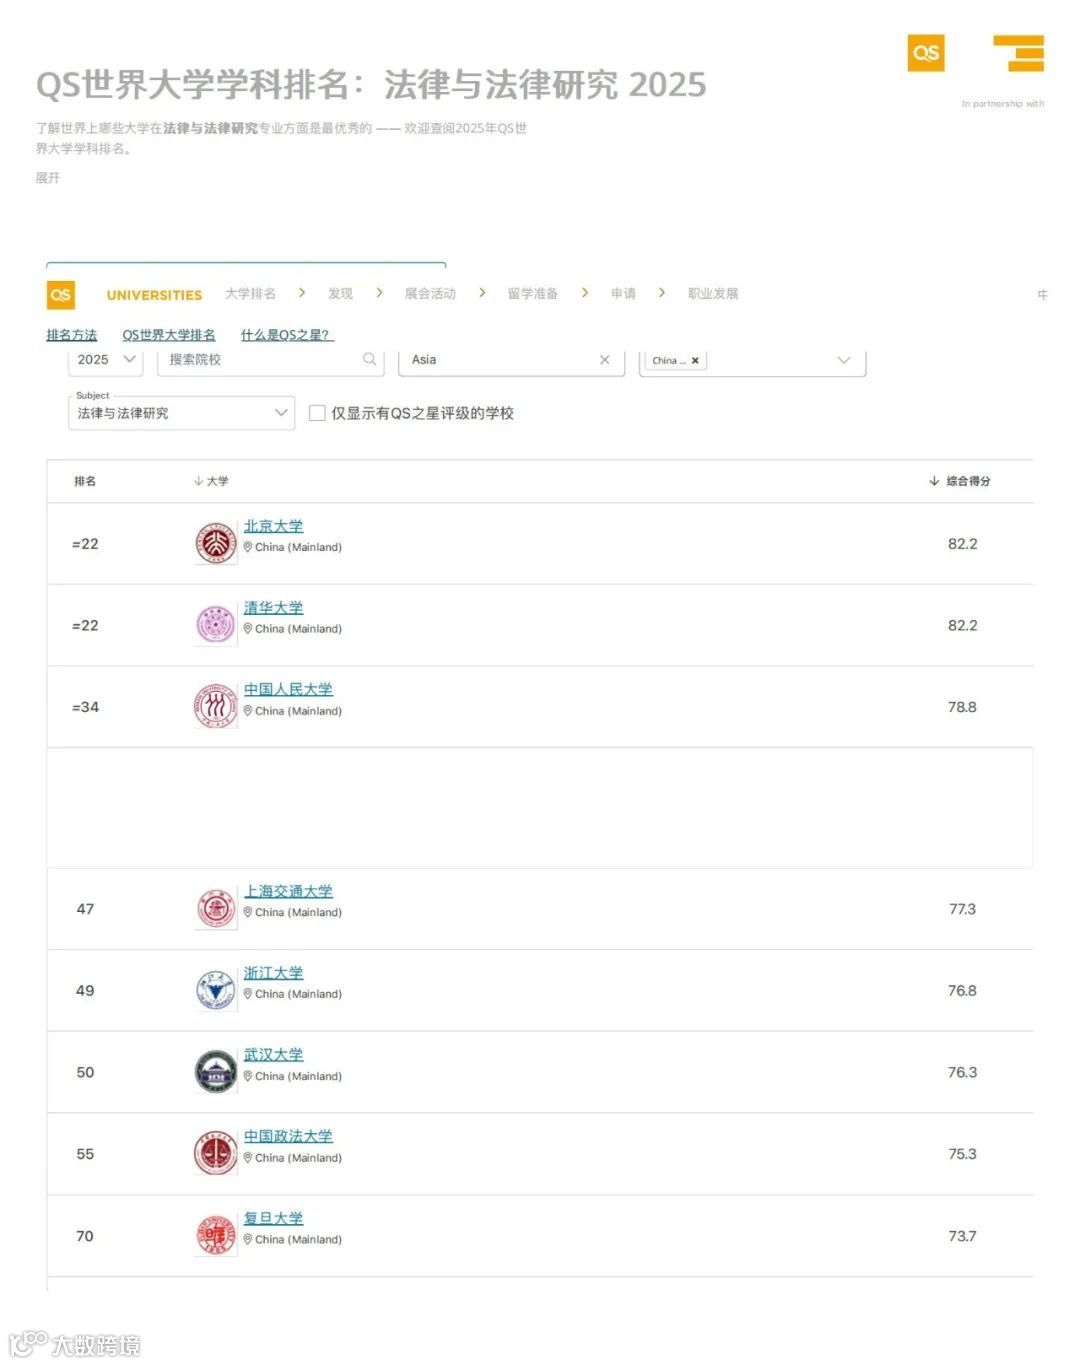This screenshot has height=1365, width=1080.
Task: Expand the chevron after 申请
Action: coord(662,293)
